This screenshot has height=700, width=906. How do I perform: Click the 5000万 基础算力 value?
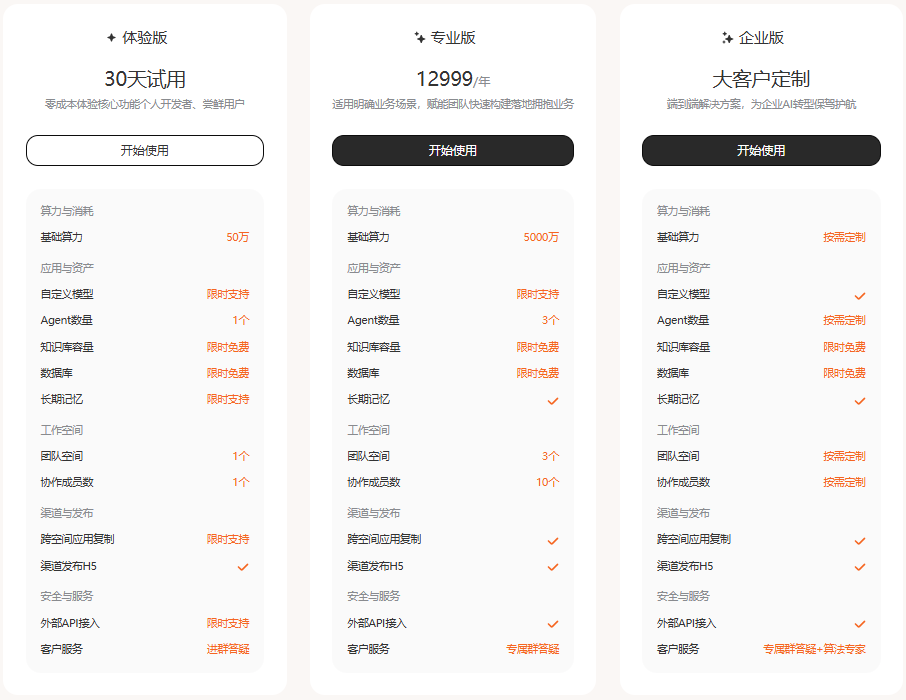point(541,237)
